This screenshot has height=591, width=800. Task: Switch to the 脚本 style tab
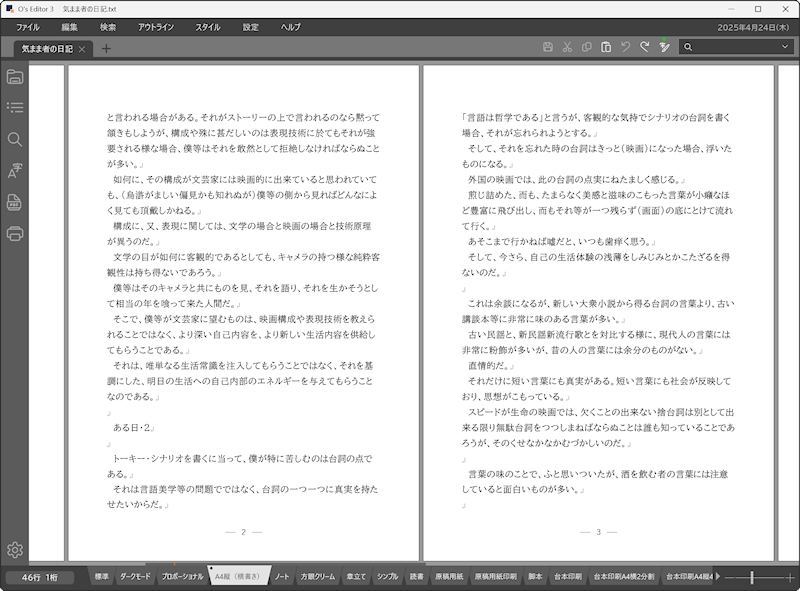pyautogui.click(x=535, y=576)
